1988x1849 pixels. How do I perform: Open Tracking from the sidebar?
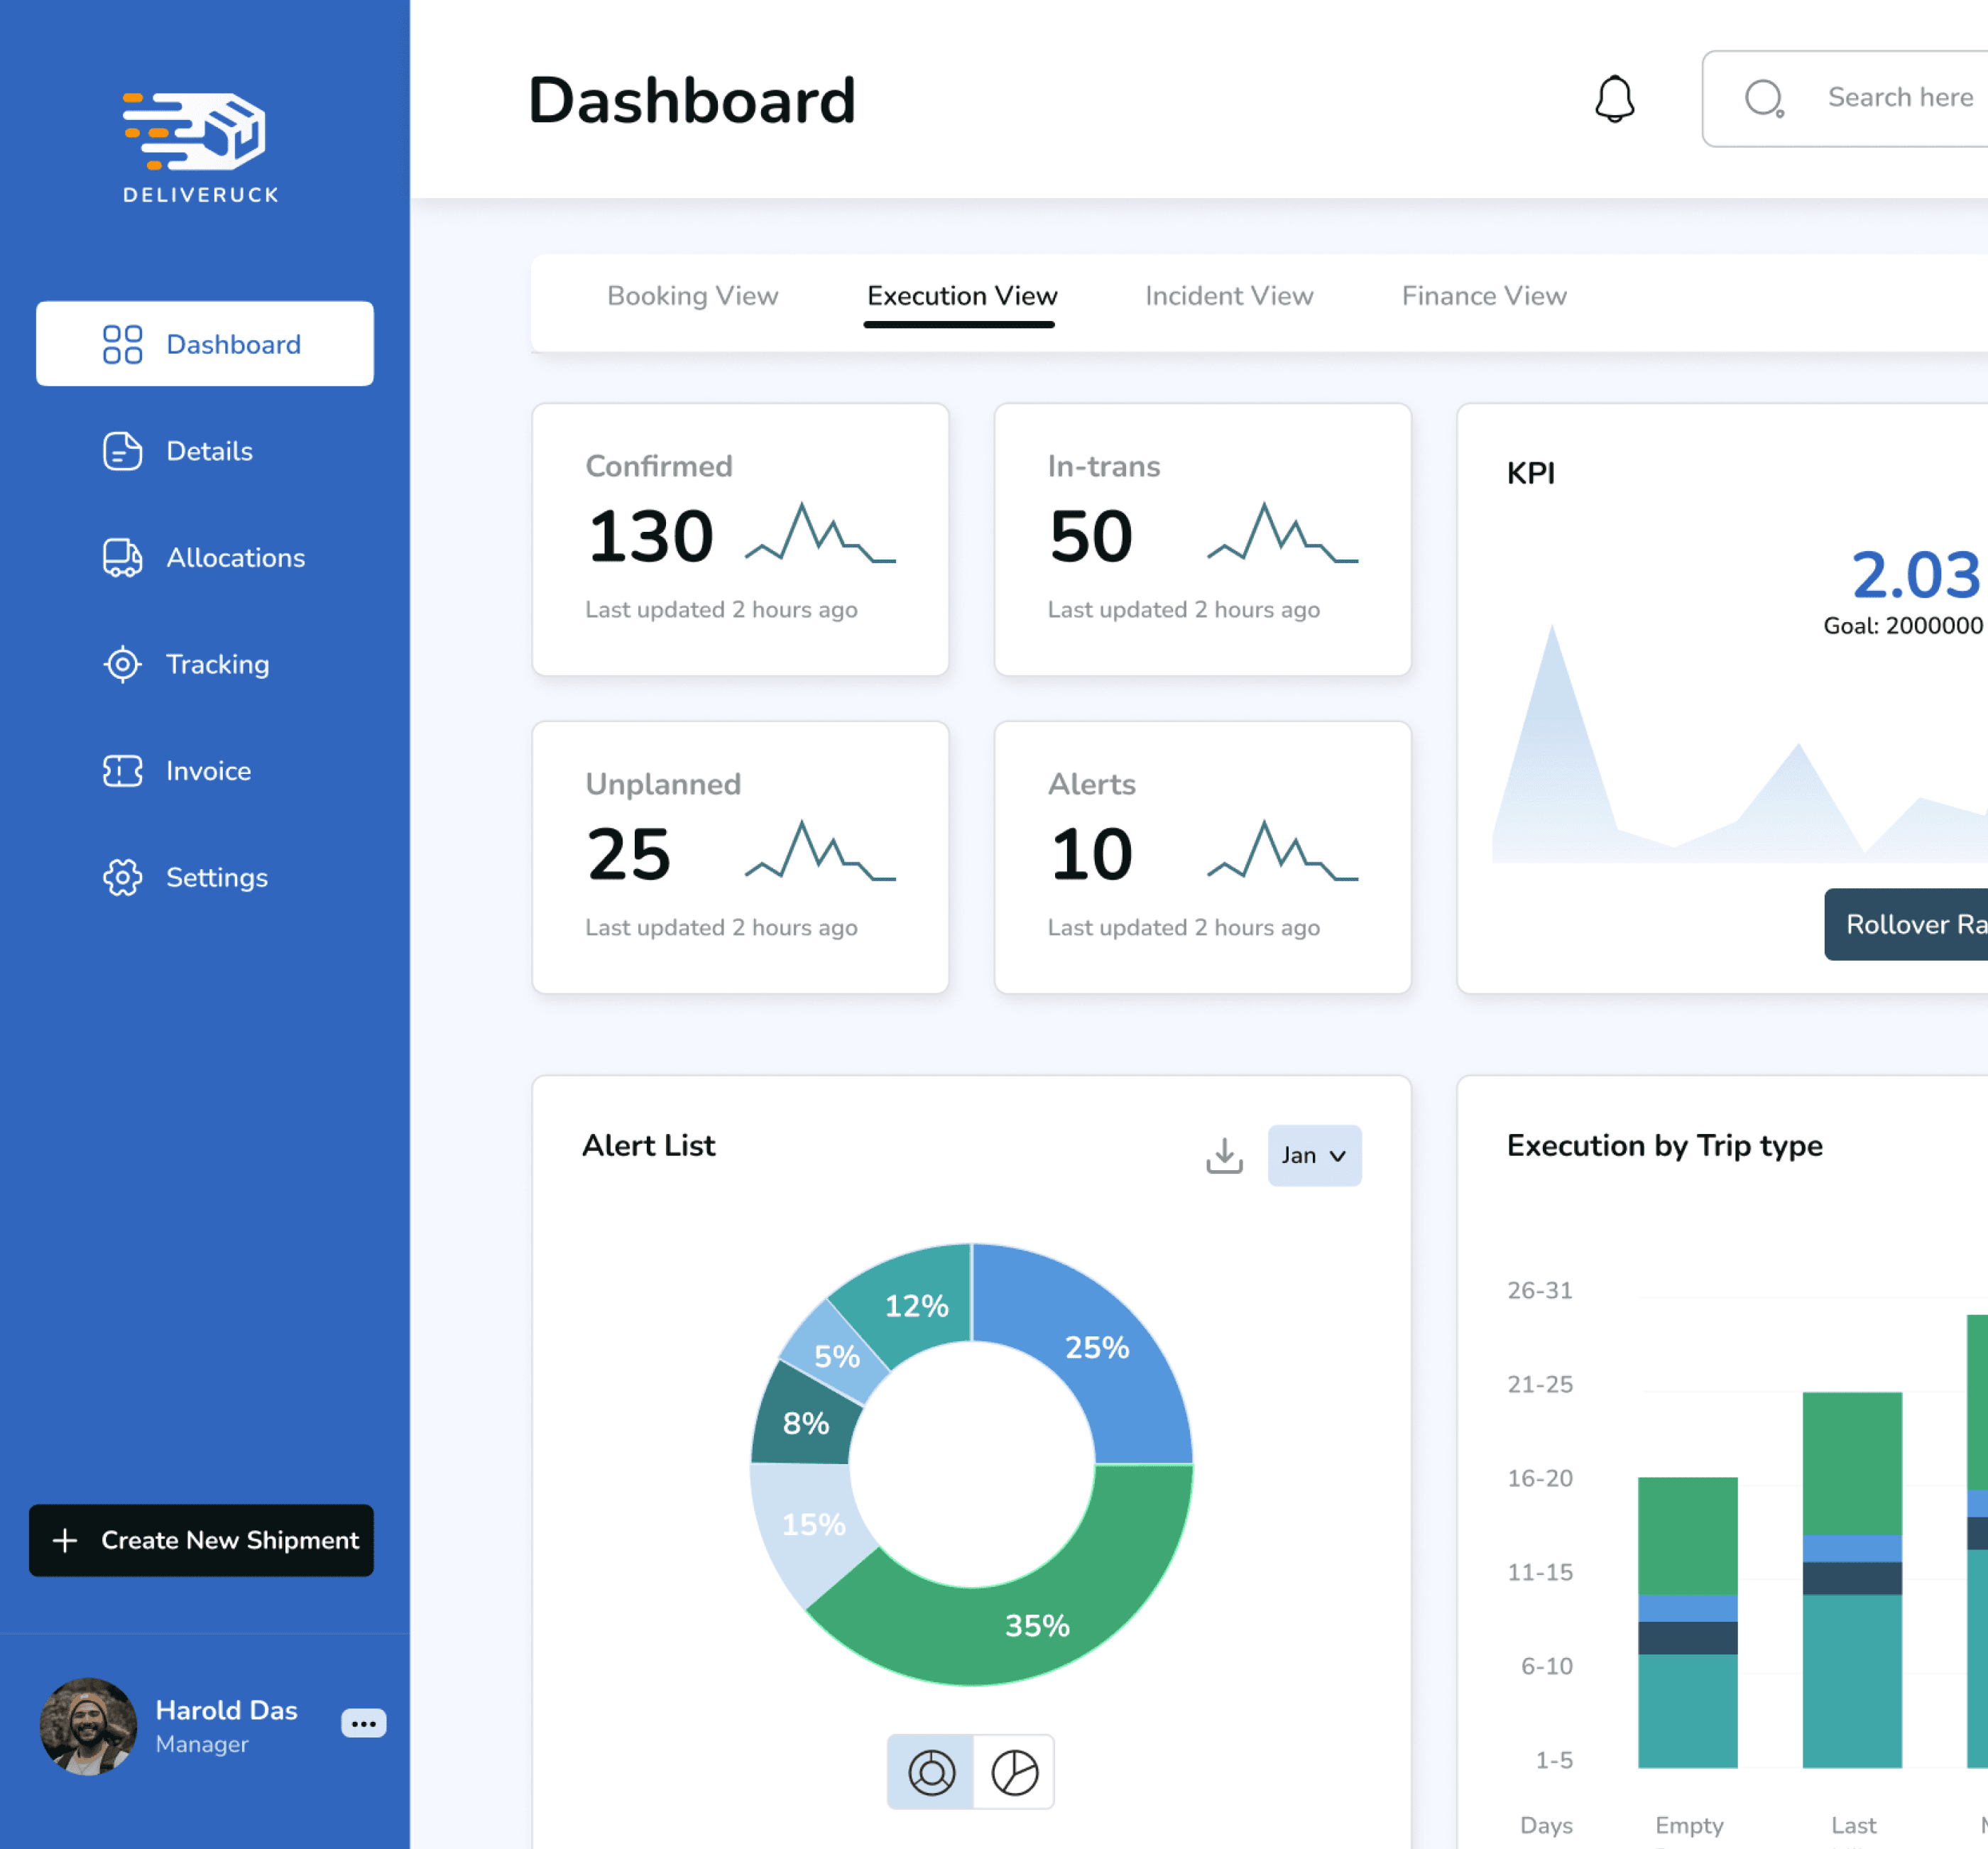(x=217, y=664)
